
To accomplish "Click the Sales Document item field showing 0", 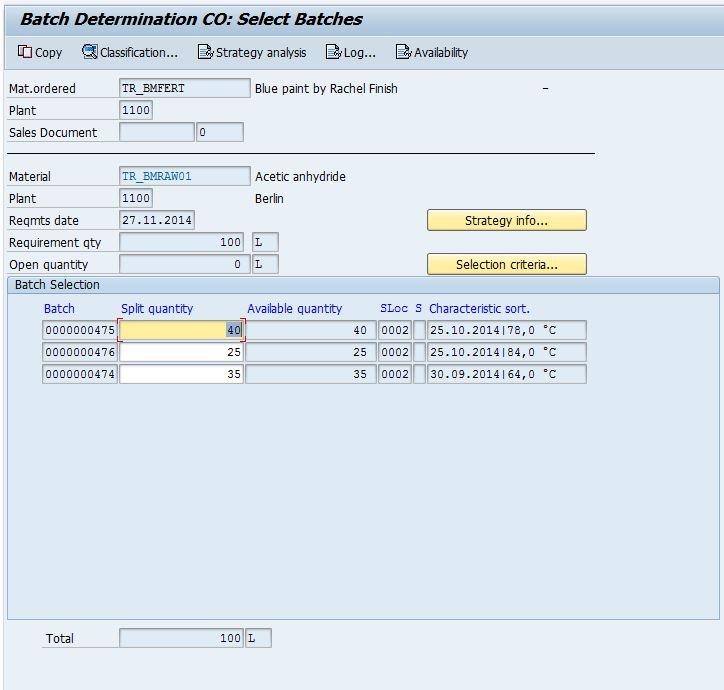I will click(220, 132).
